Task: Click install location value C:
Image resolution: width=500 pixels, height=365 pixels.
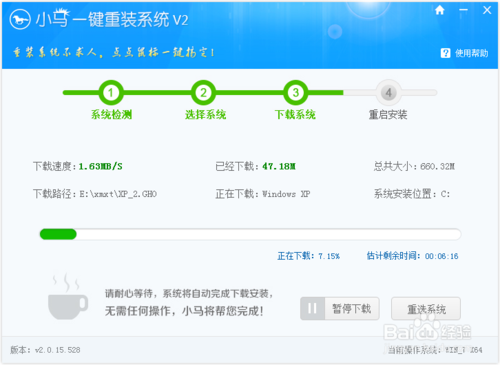Action: click(445, 194)
